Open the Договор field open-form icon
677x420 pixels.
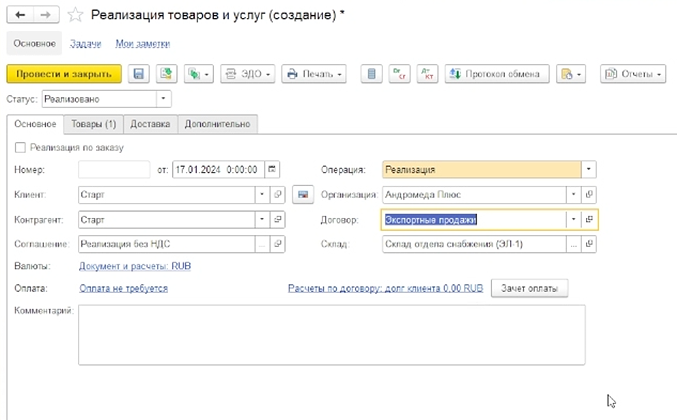tap(590, 219)
